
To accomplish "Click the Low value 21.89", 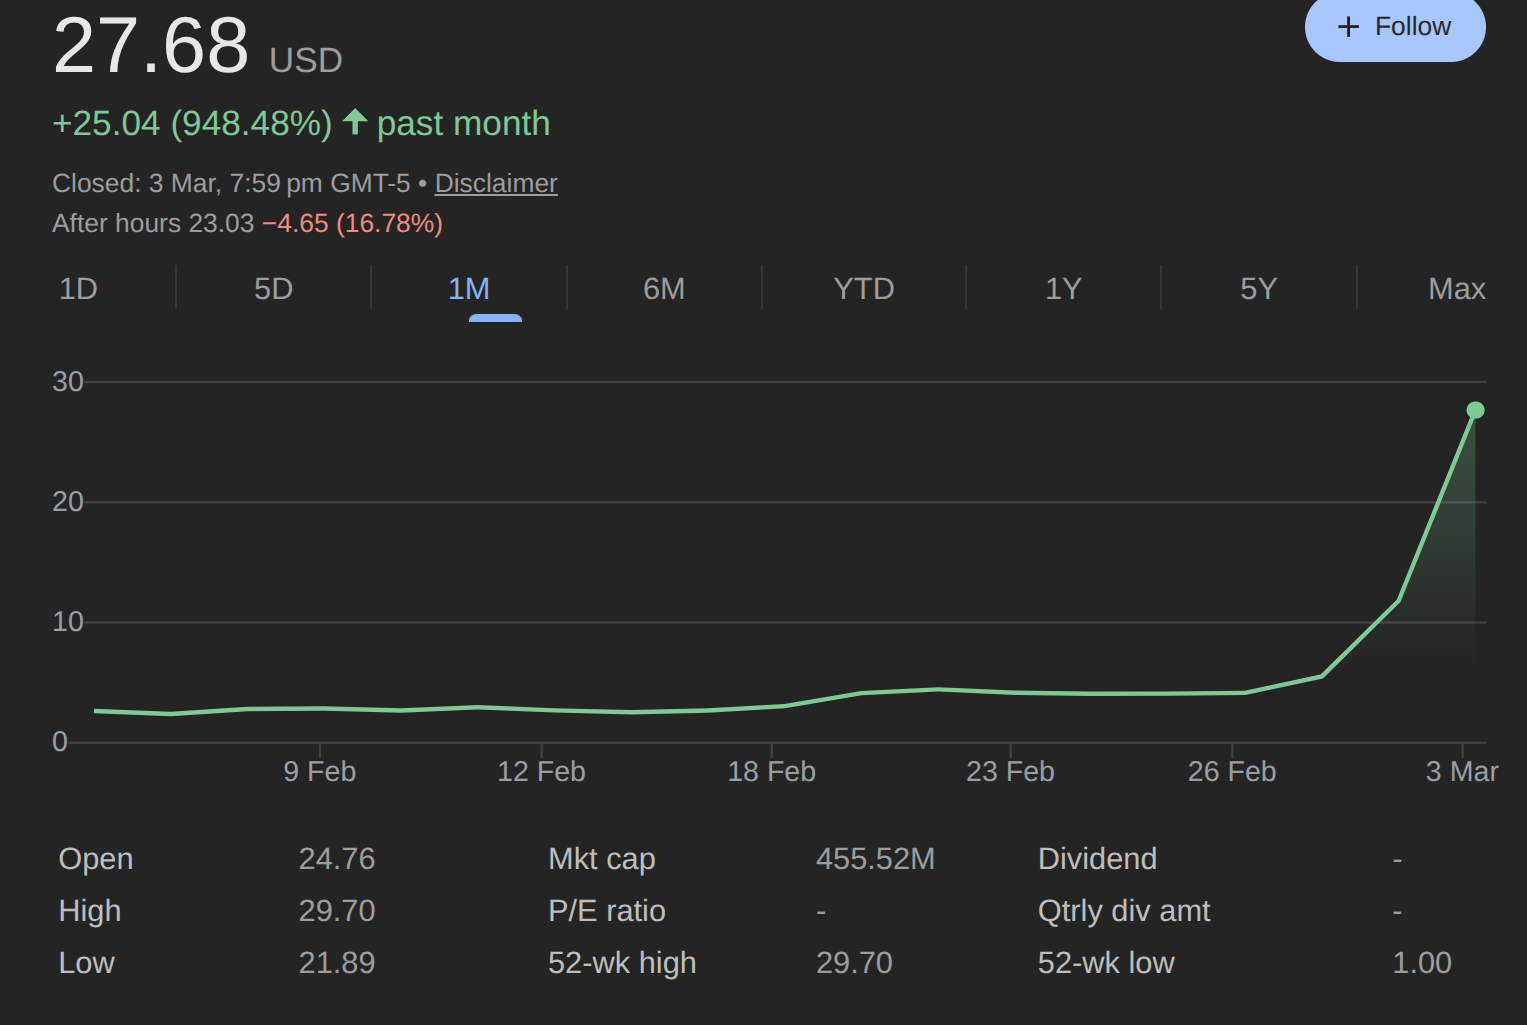I will tap(337, 963).
